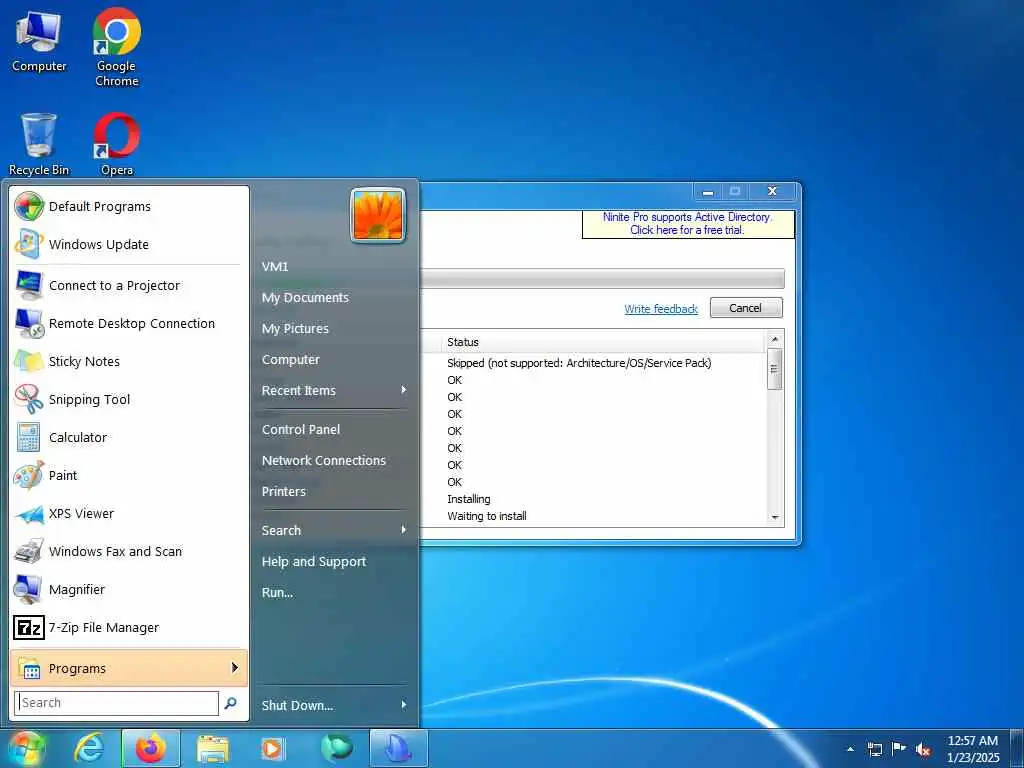Click the Status column header
This screenshot has height=768, width=1024.
click(x=603, y=342)
